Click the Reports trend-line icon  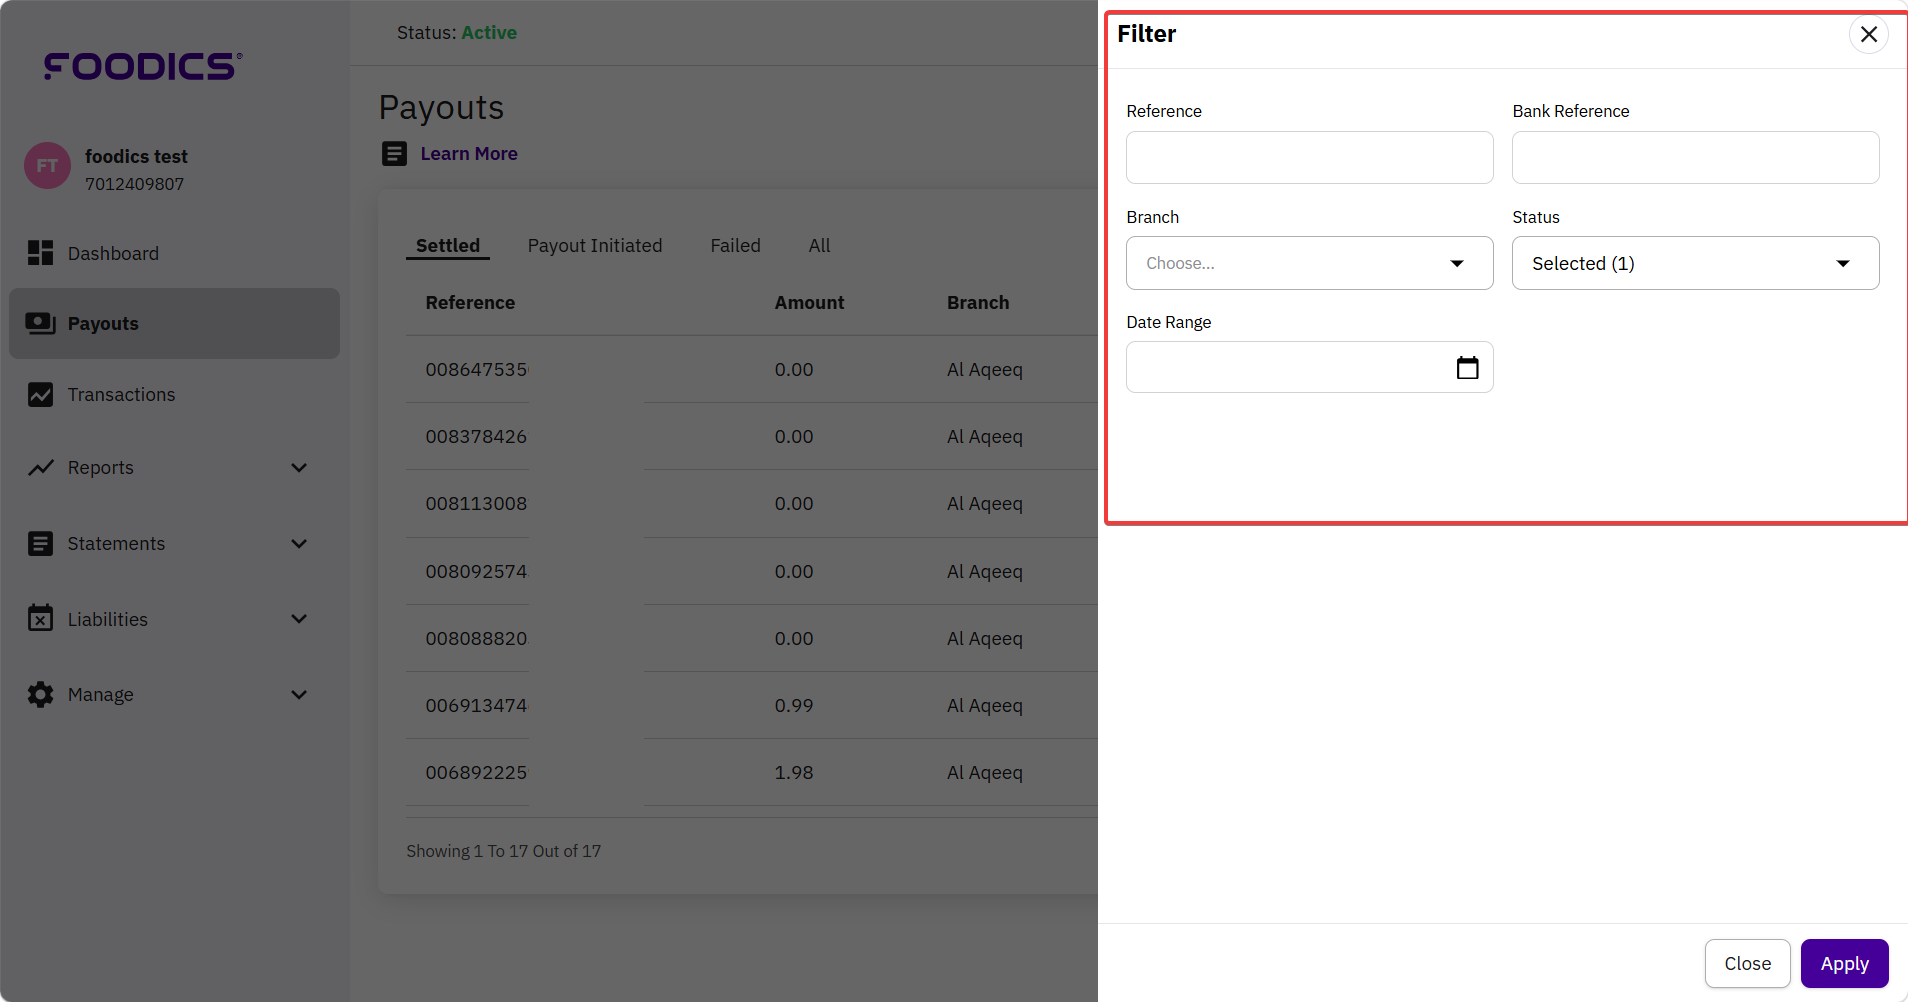40,467
